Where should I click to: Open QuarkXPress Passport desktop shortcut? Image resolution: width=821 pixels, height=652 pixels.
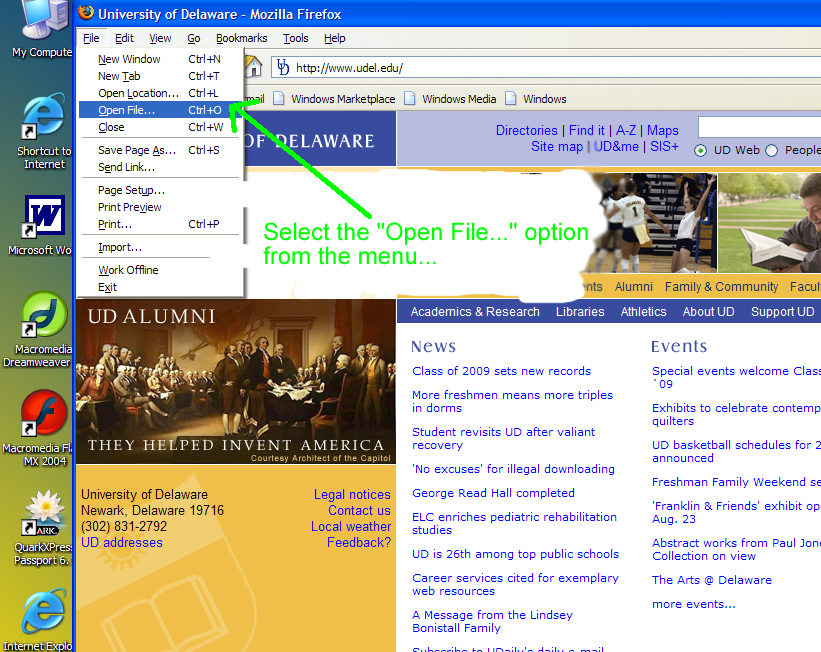point(43,528)
